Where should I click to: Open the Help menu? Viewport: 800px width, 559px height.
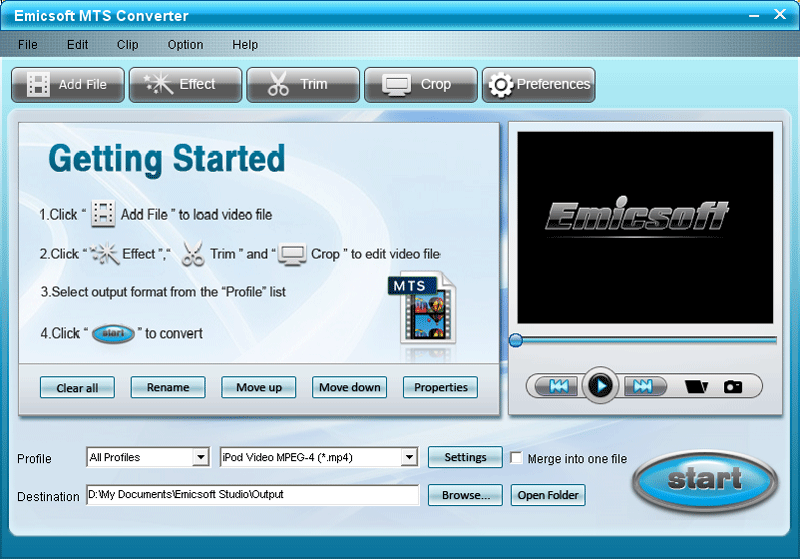pyautogui.click(x=245, y=45)
